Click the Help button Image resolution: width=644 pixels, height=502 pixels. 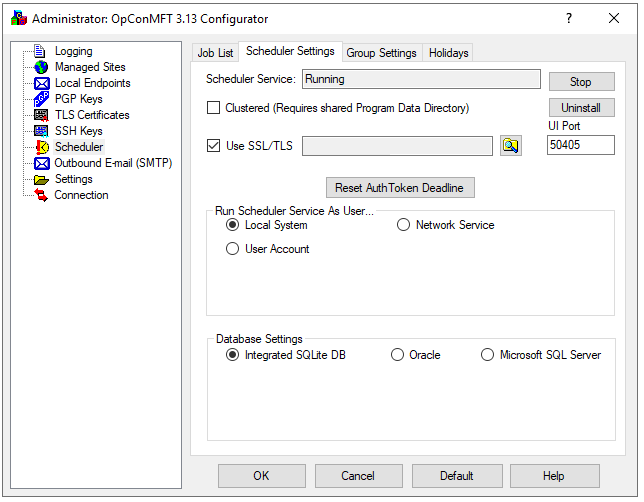(554, 476)
